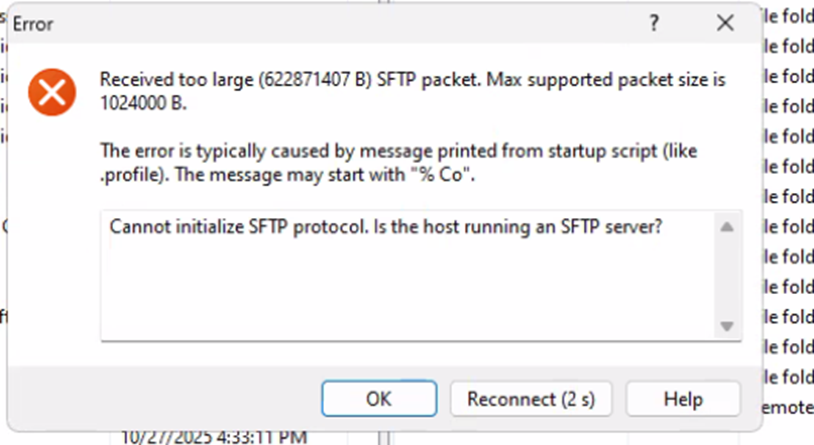Click the partially hidden "emote" text behind the dialog
This screenshot has height=445, width=814.
(788, 408)
